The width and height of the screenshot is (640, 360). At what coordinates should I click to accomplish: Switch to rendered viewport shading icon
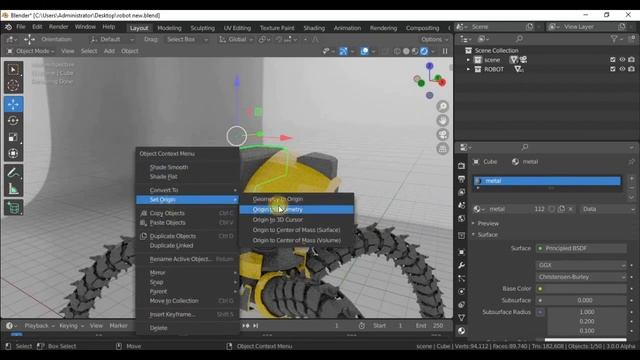coord(424,51)
